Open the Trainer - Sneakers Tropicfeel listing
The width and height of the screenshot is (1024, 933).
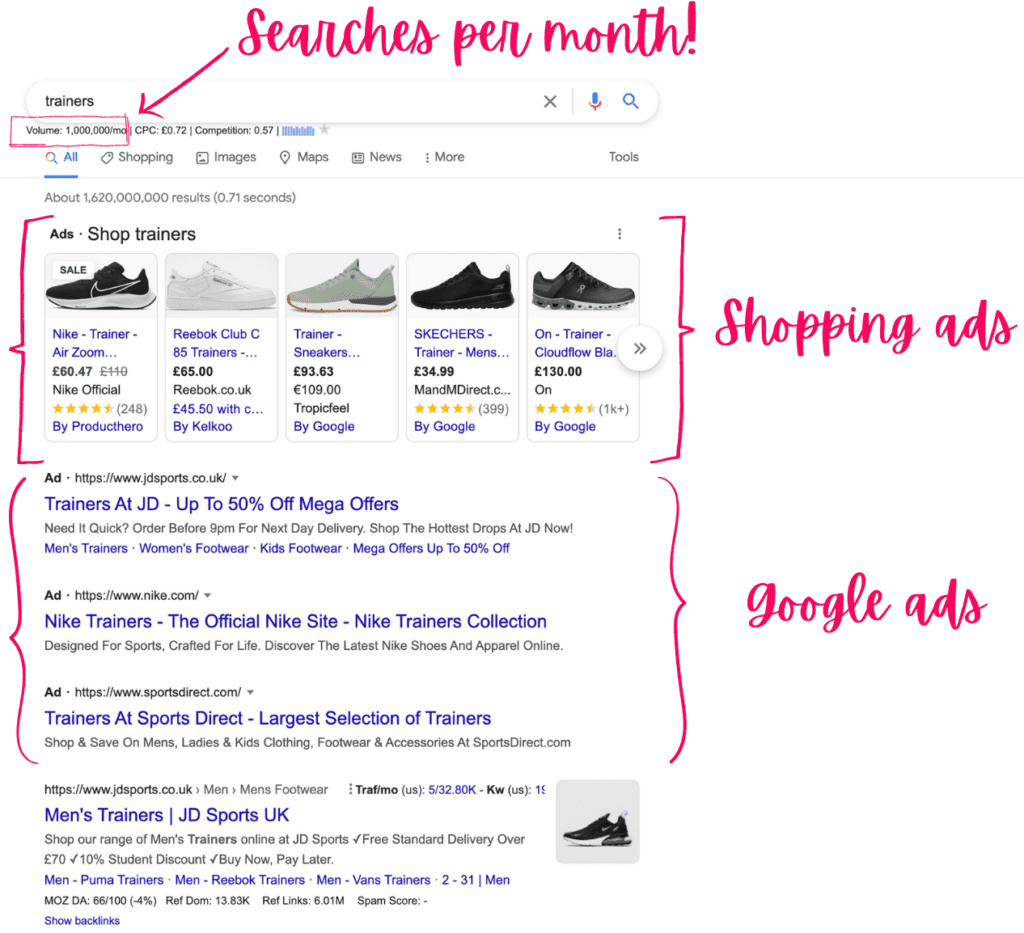(x=327, y=343)
